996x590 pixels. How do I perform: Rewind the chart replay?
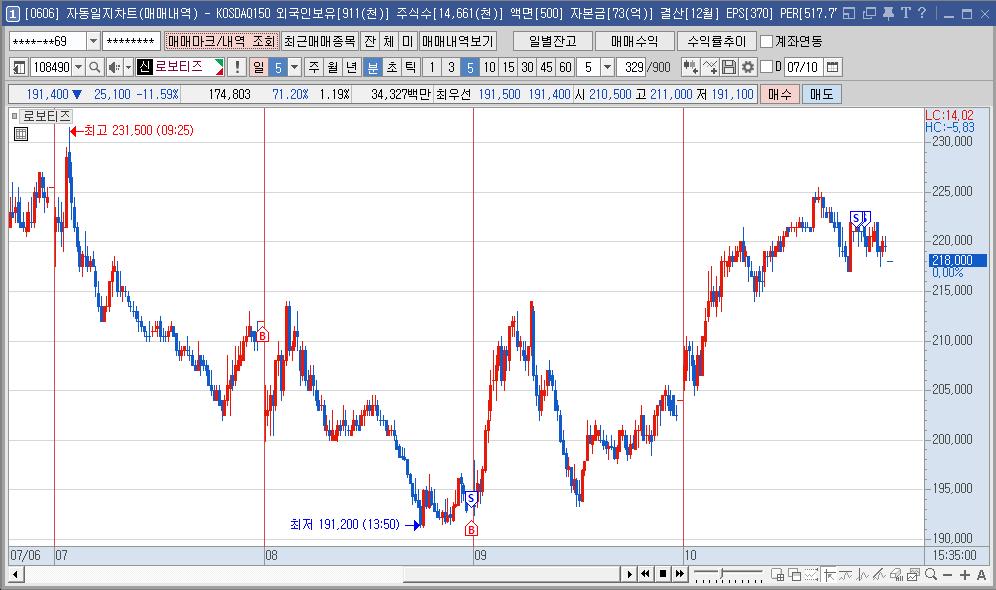(x=645, y=574)
